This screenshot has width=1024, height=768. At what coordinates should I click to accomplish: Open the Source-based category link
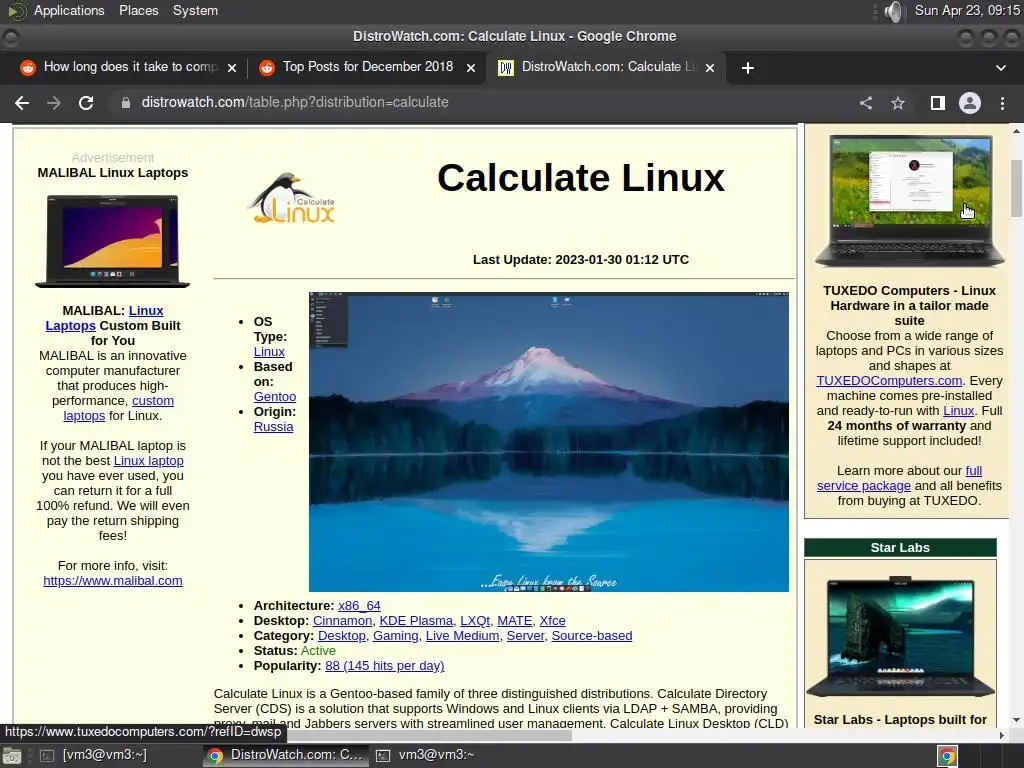coord(592,636)
